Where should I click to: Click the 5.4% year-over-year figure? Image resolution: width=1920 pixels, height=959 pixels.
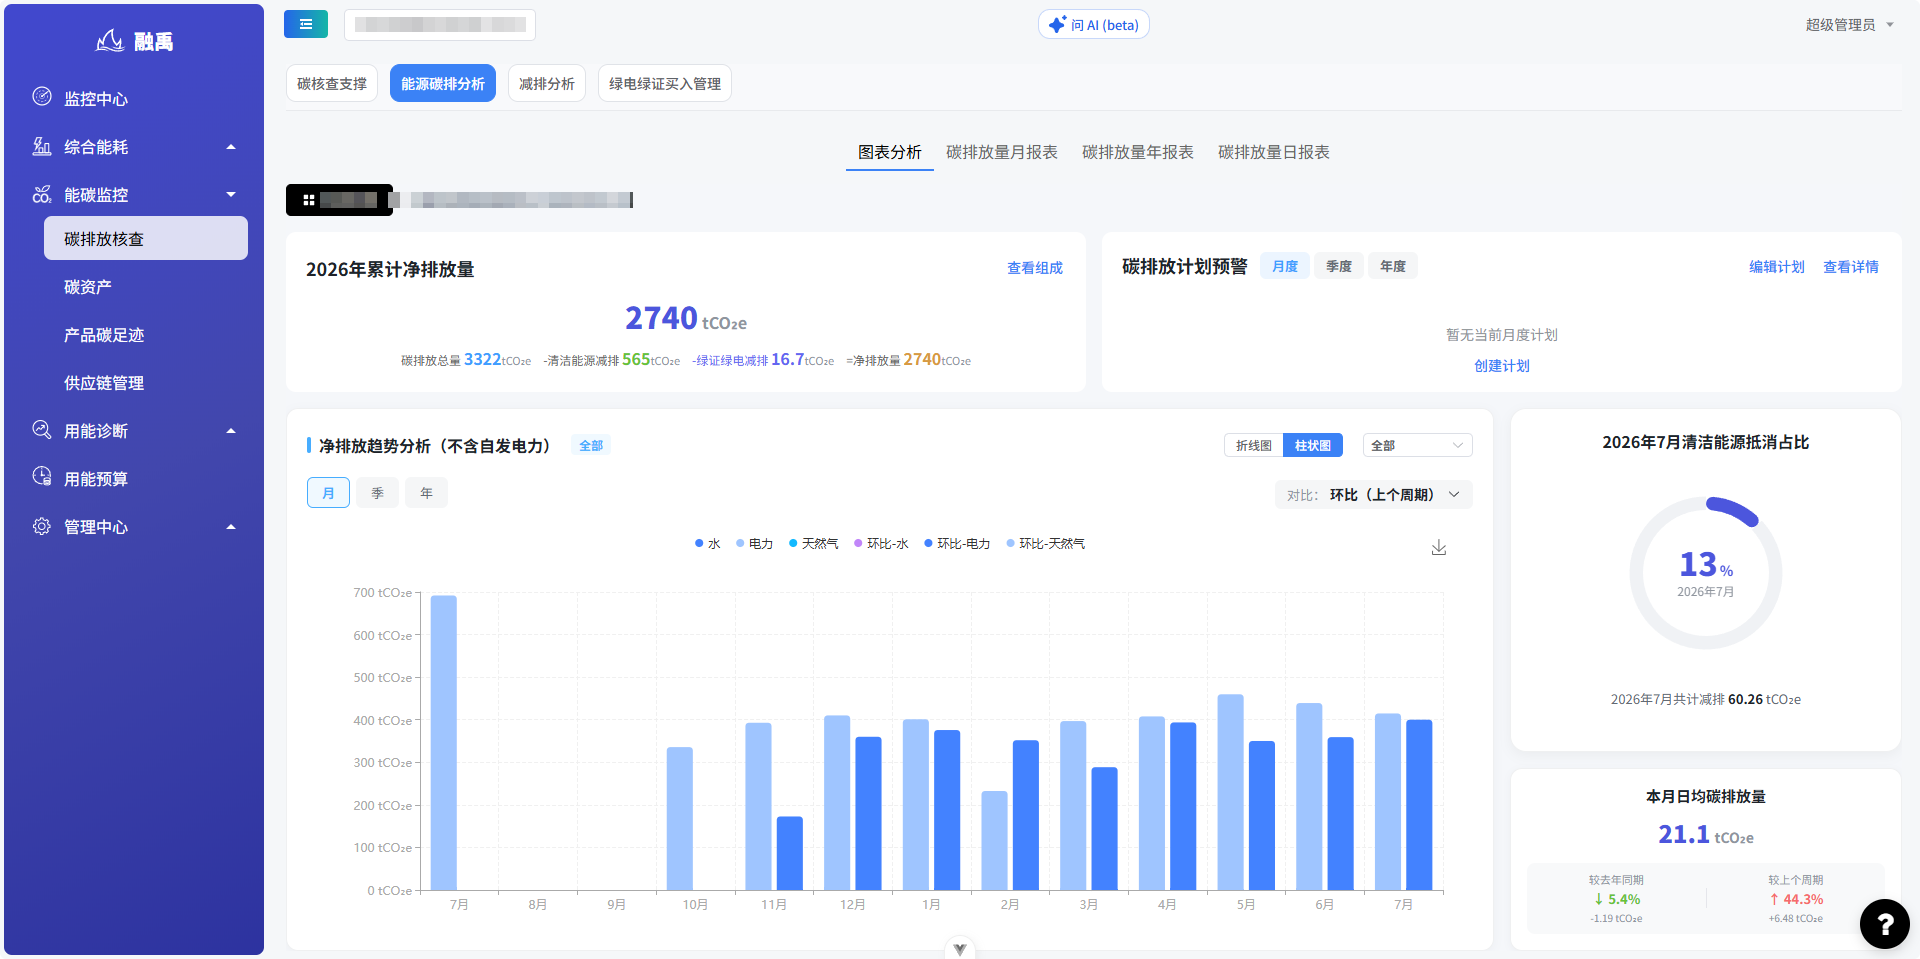(x=1617, y=899)
